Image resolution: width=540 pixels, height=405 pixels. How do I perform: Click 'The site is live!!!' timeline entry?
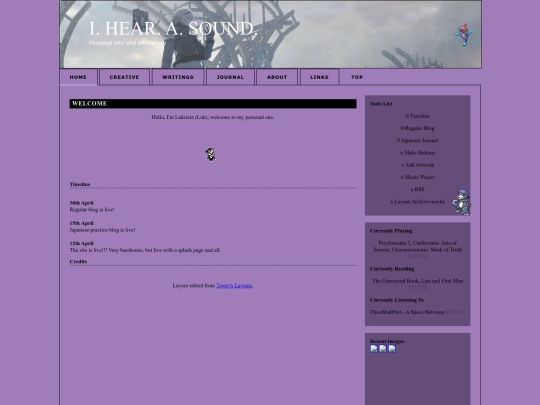coord(145,250)
